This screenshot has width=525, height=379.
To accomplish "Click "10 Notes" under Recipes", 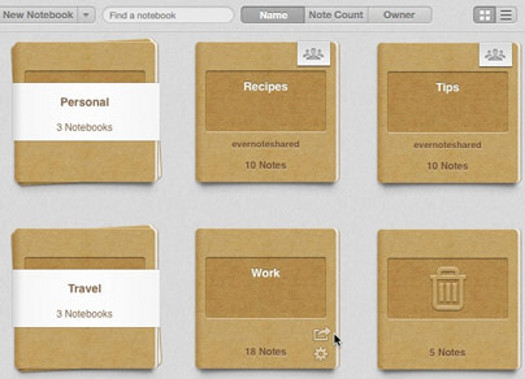I will point(266,165).
